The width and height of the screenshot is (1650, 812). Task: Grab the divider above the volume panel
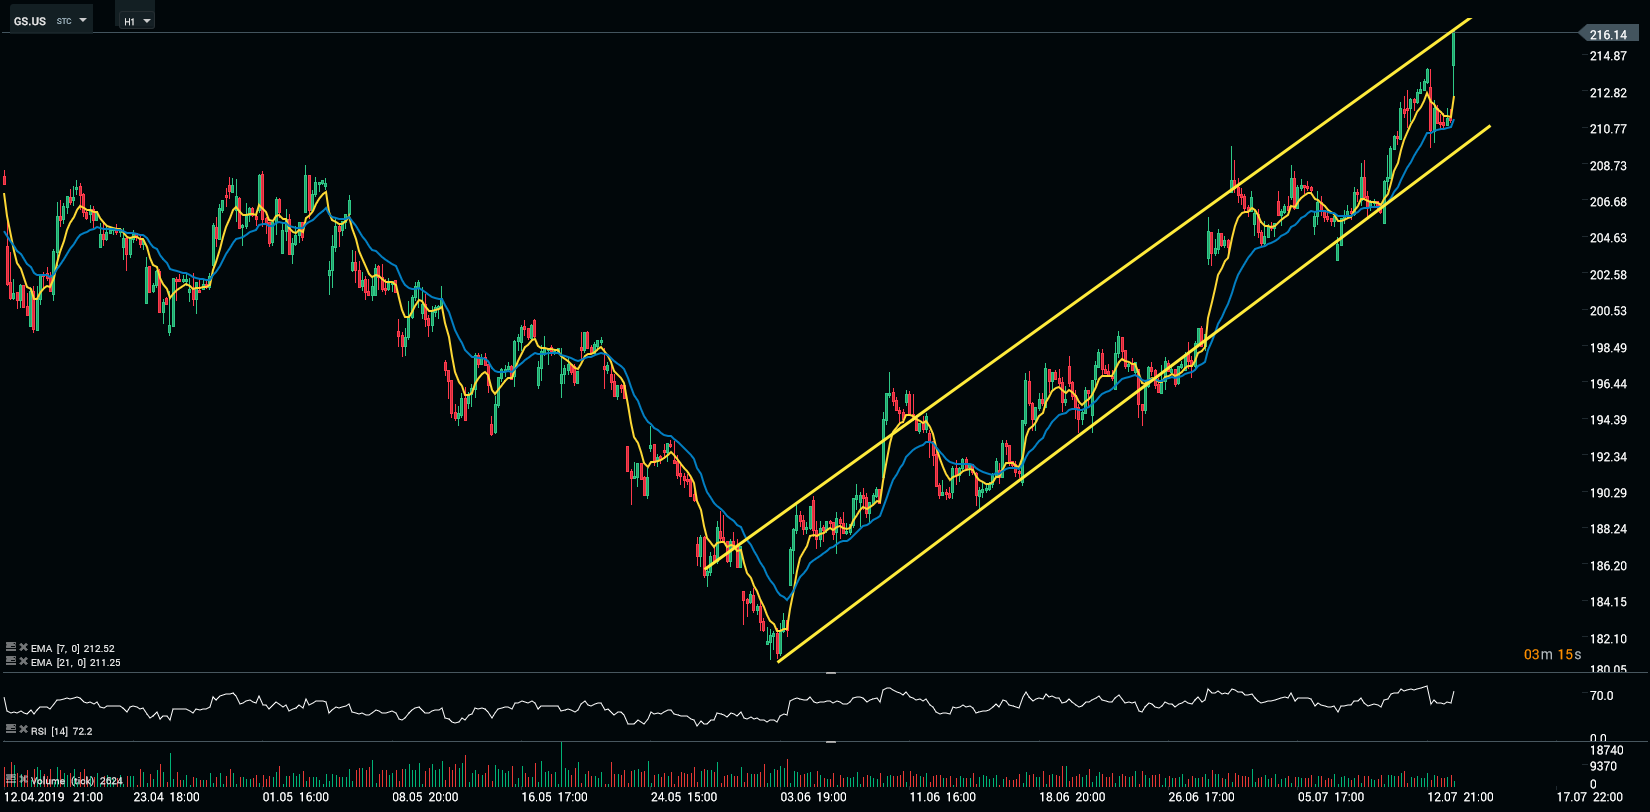(830, 742)
